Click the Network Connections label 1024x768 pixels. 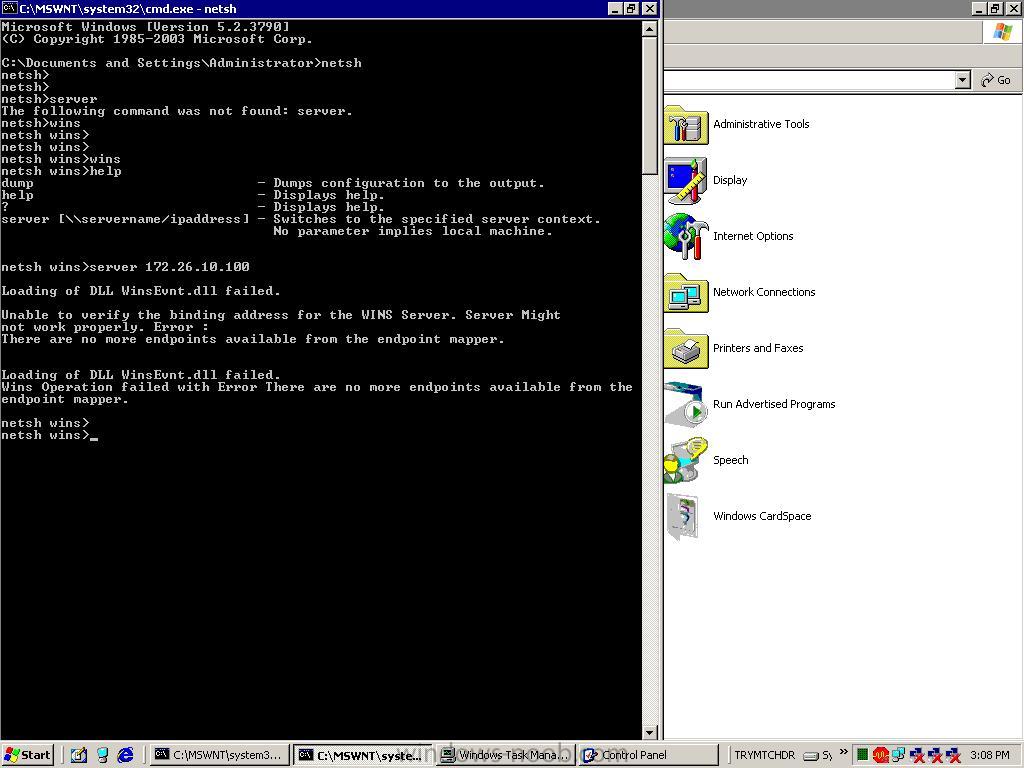pyautogui.click(x=764, y=292)
